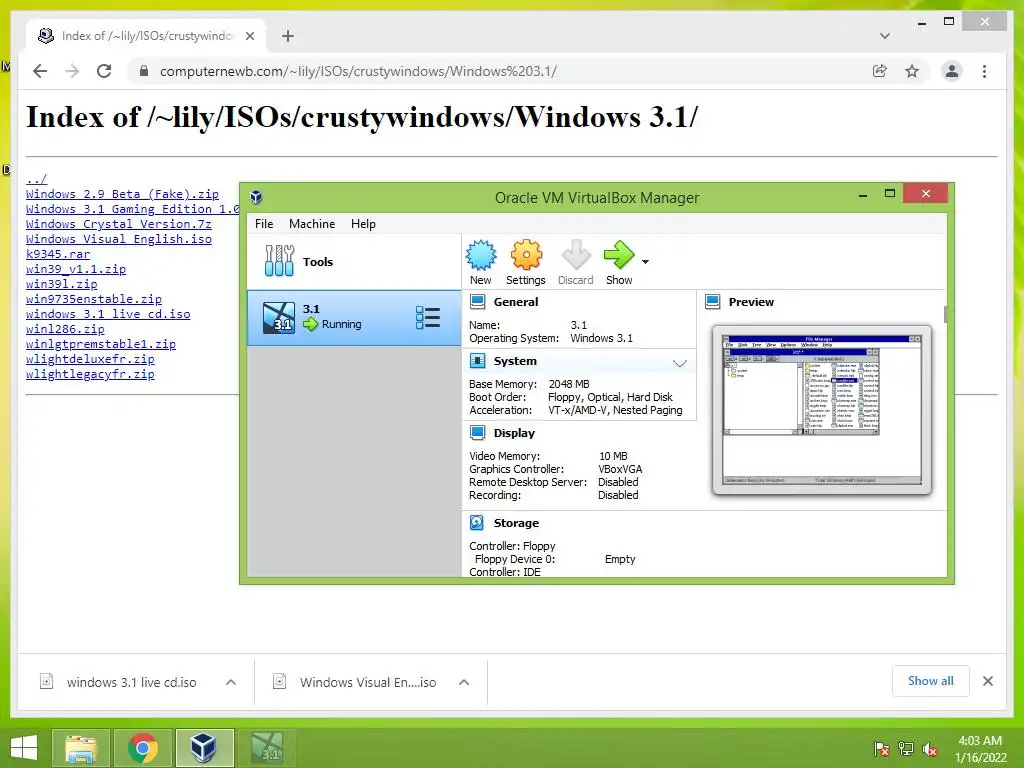Open Windows 3.1 Gaming Edition link

pyautogui.click(x=133, y=209)
